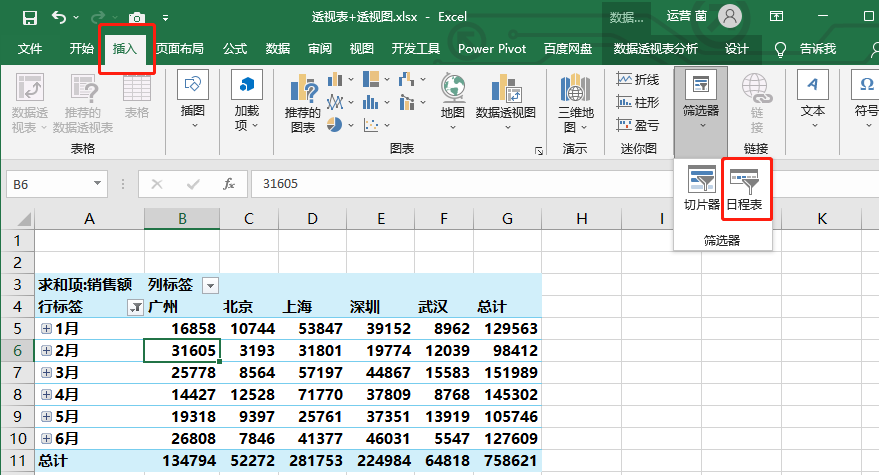Viewport: 879px width, 475px height.
Task: Expand the 1月 row group
Action: 46,328
